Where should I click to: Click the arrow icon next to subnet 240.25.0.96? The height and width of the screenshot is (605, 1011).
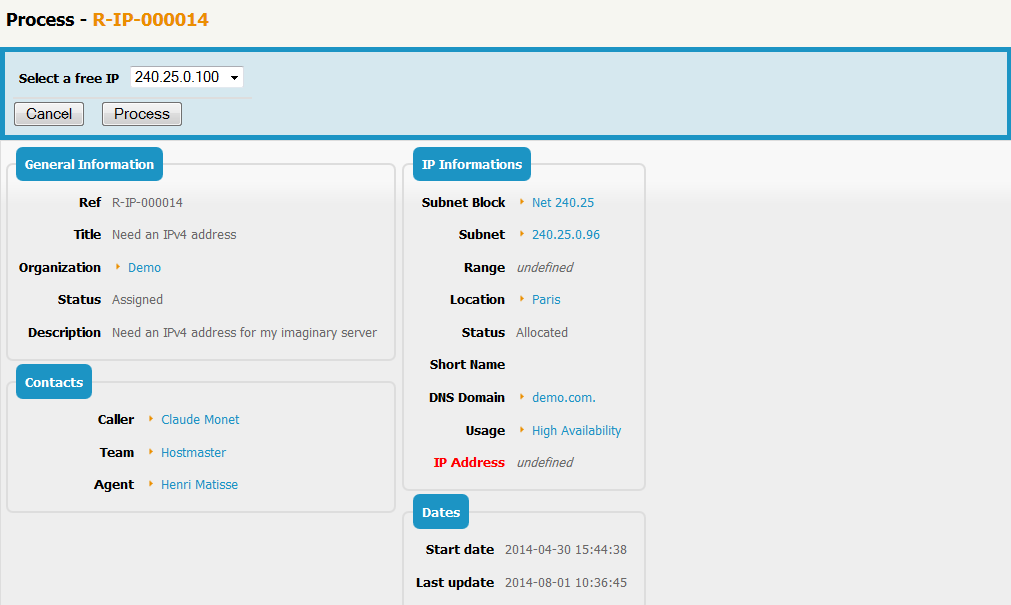coord(522,234)
